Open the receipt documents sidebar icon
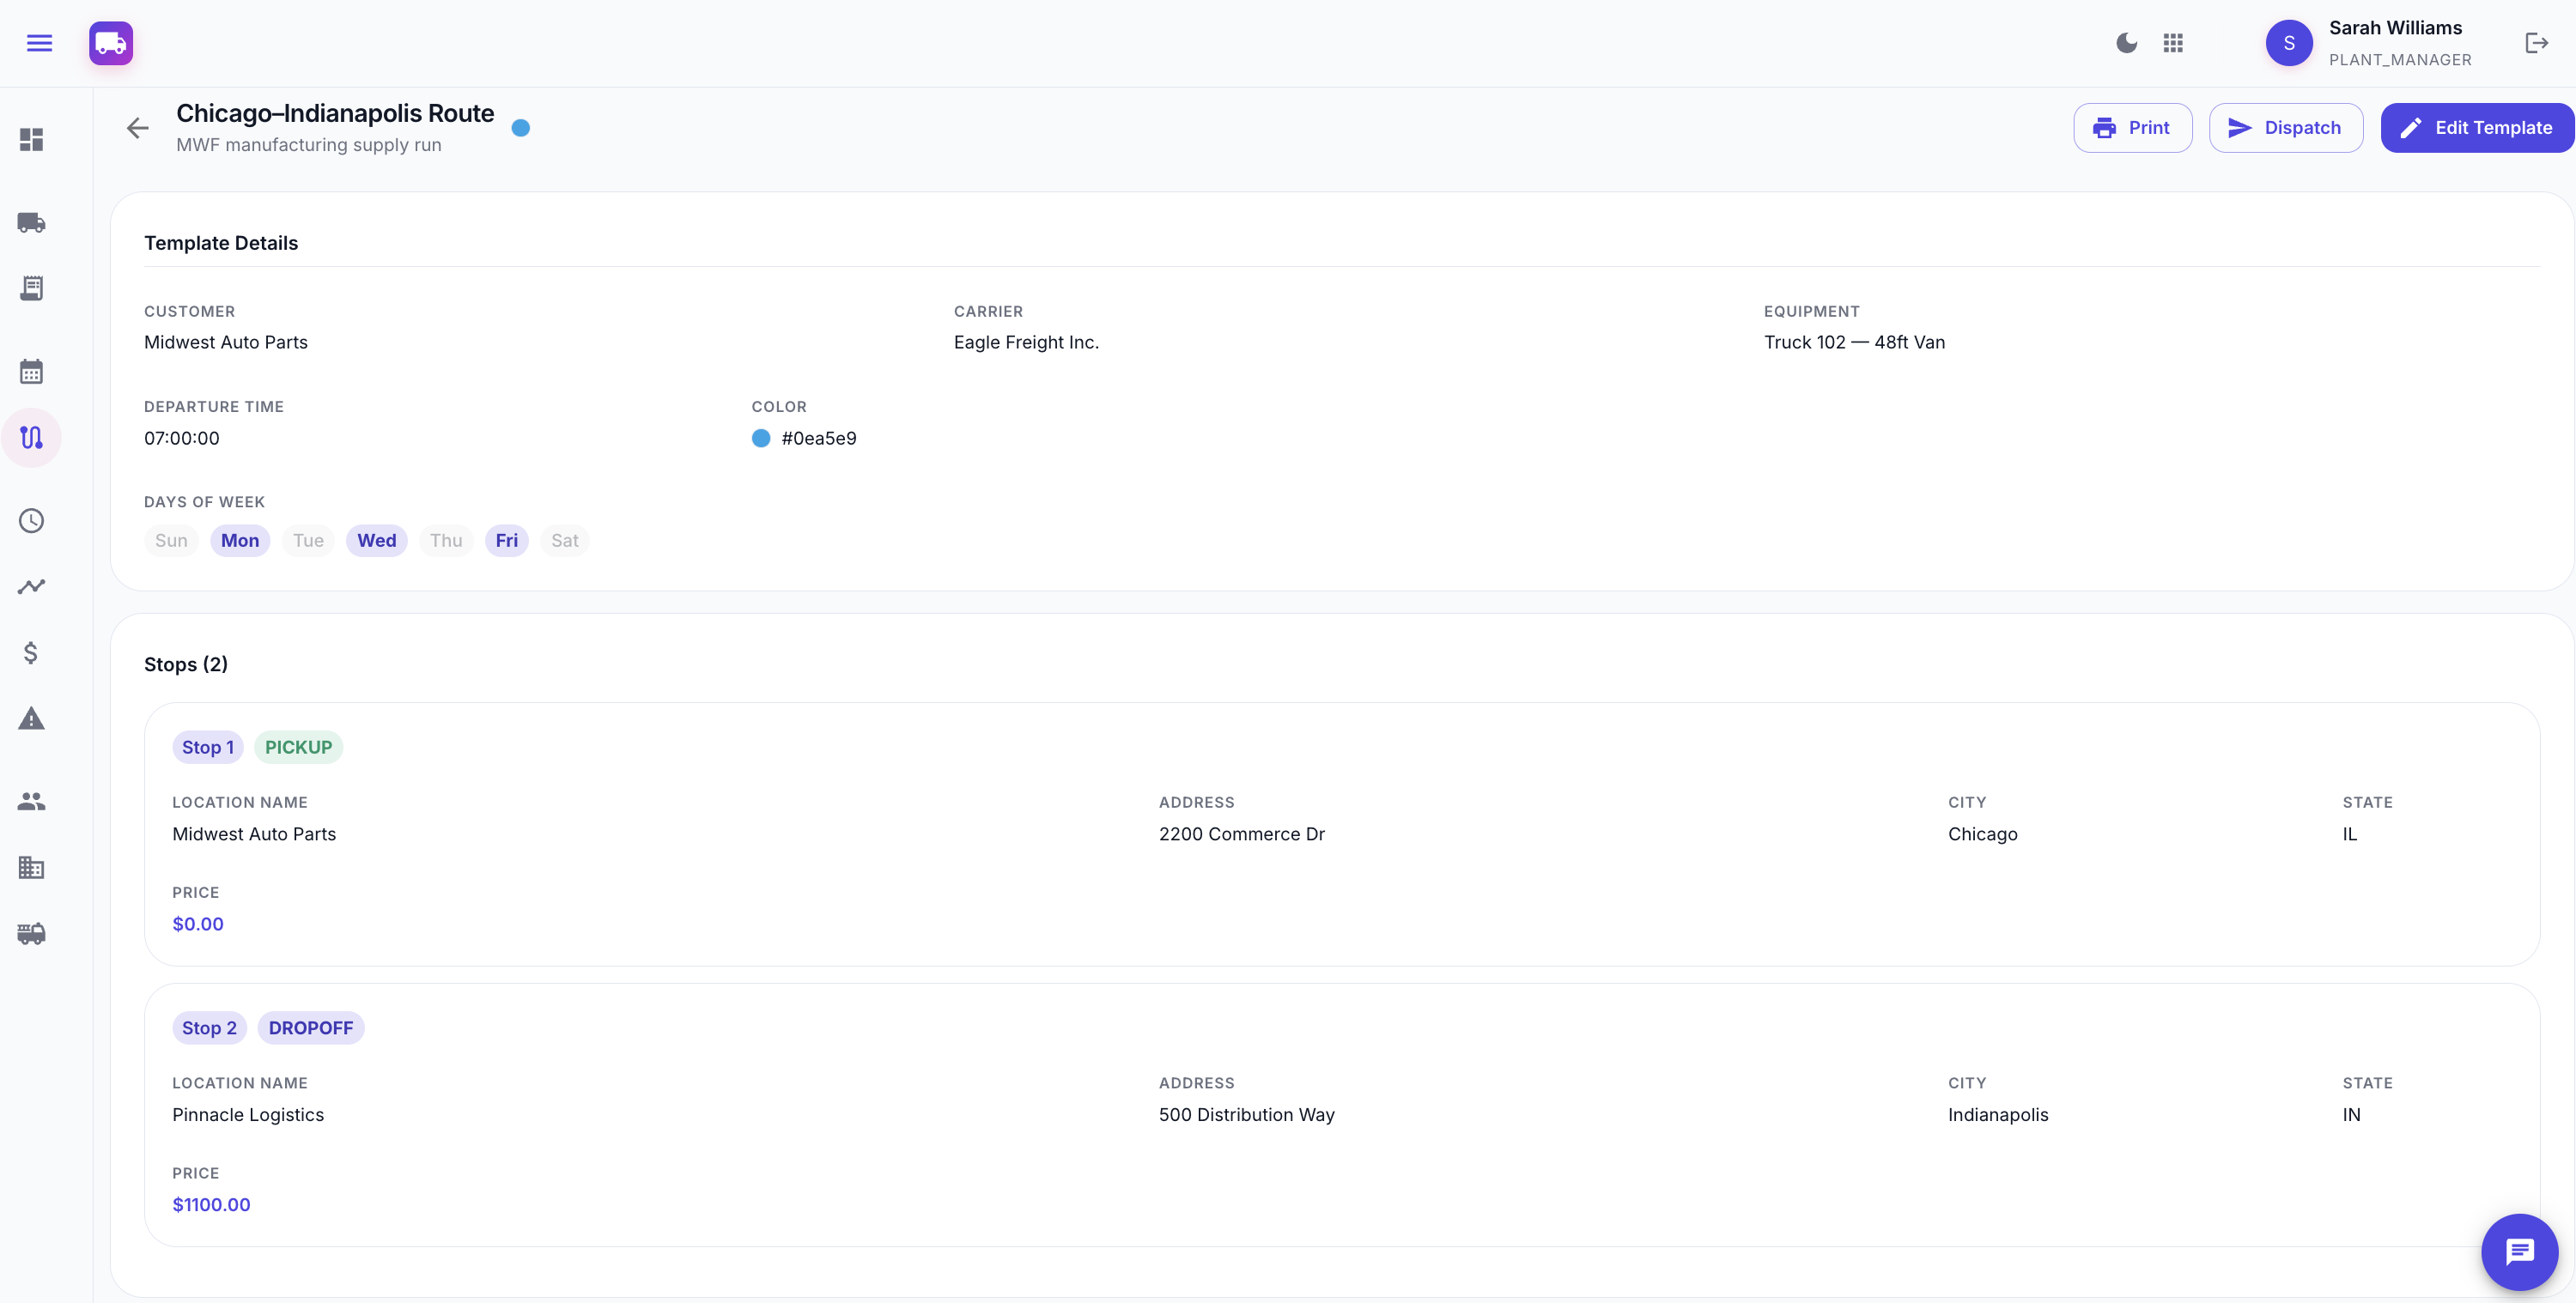The image size is (2576, 1303). click(x=31, y=288)
